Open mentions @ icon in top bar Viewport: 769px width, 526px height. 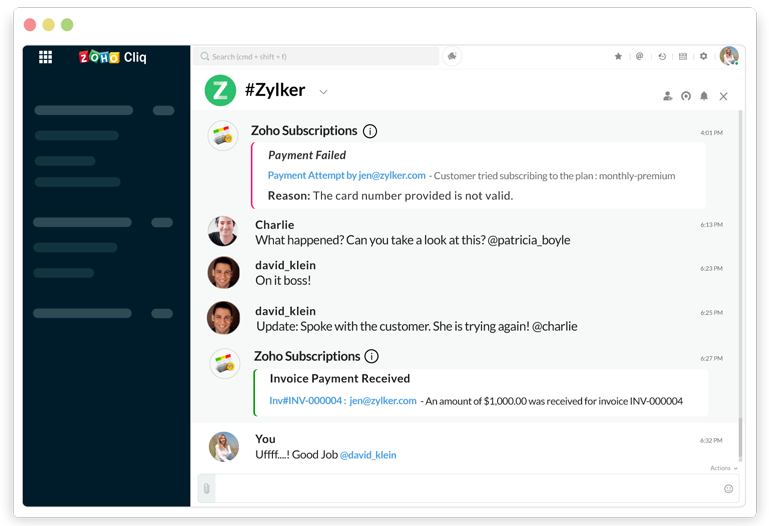[x=640, y=56]
